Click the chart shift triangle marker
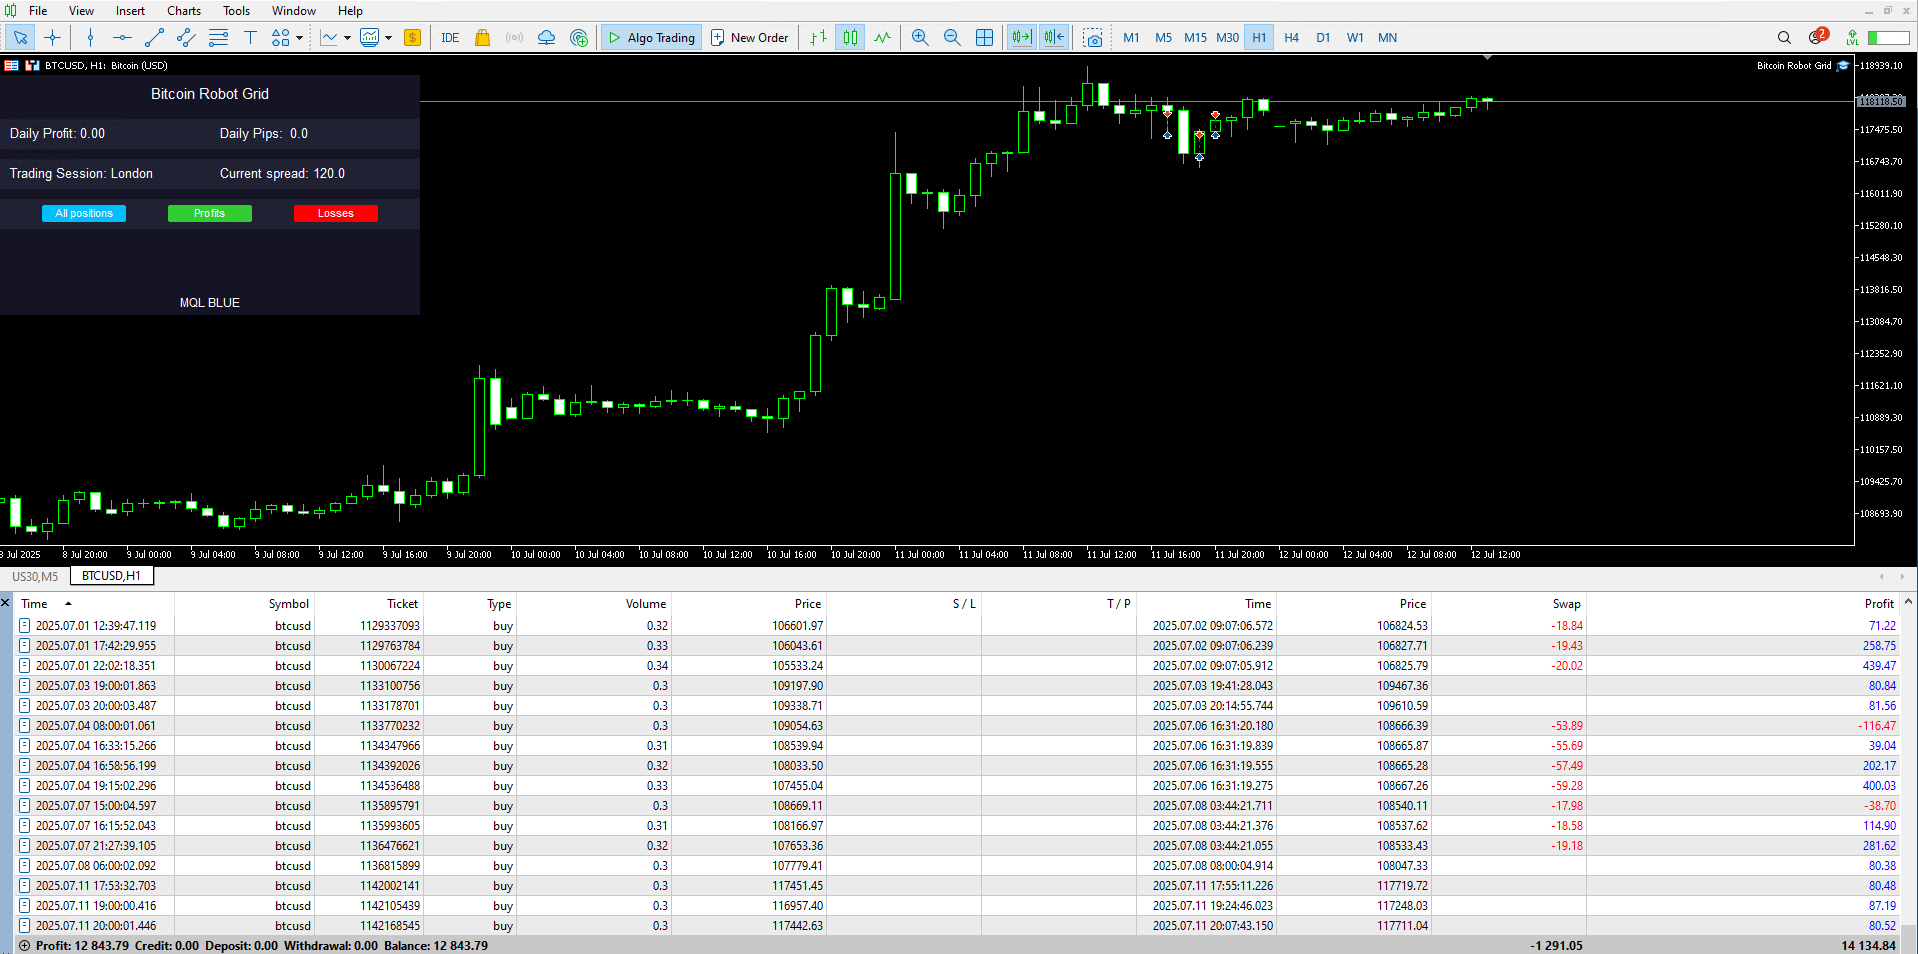Image resolution: width=1918 pixels, height=954 pixels. tap(1487, 58)
